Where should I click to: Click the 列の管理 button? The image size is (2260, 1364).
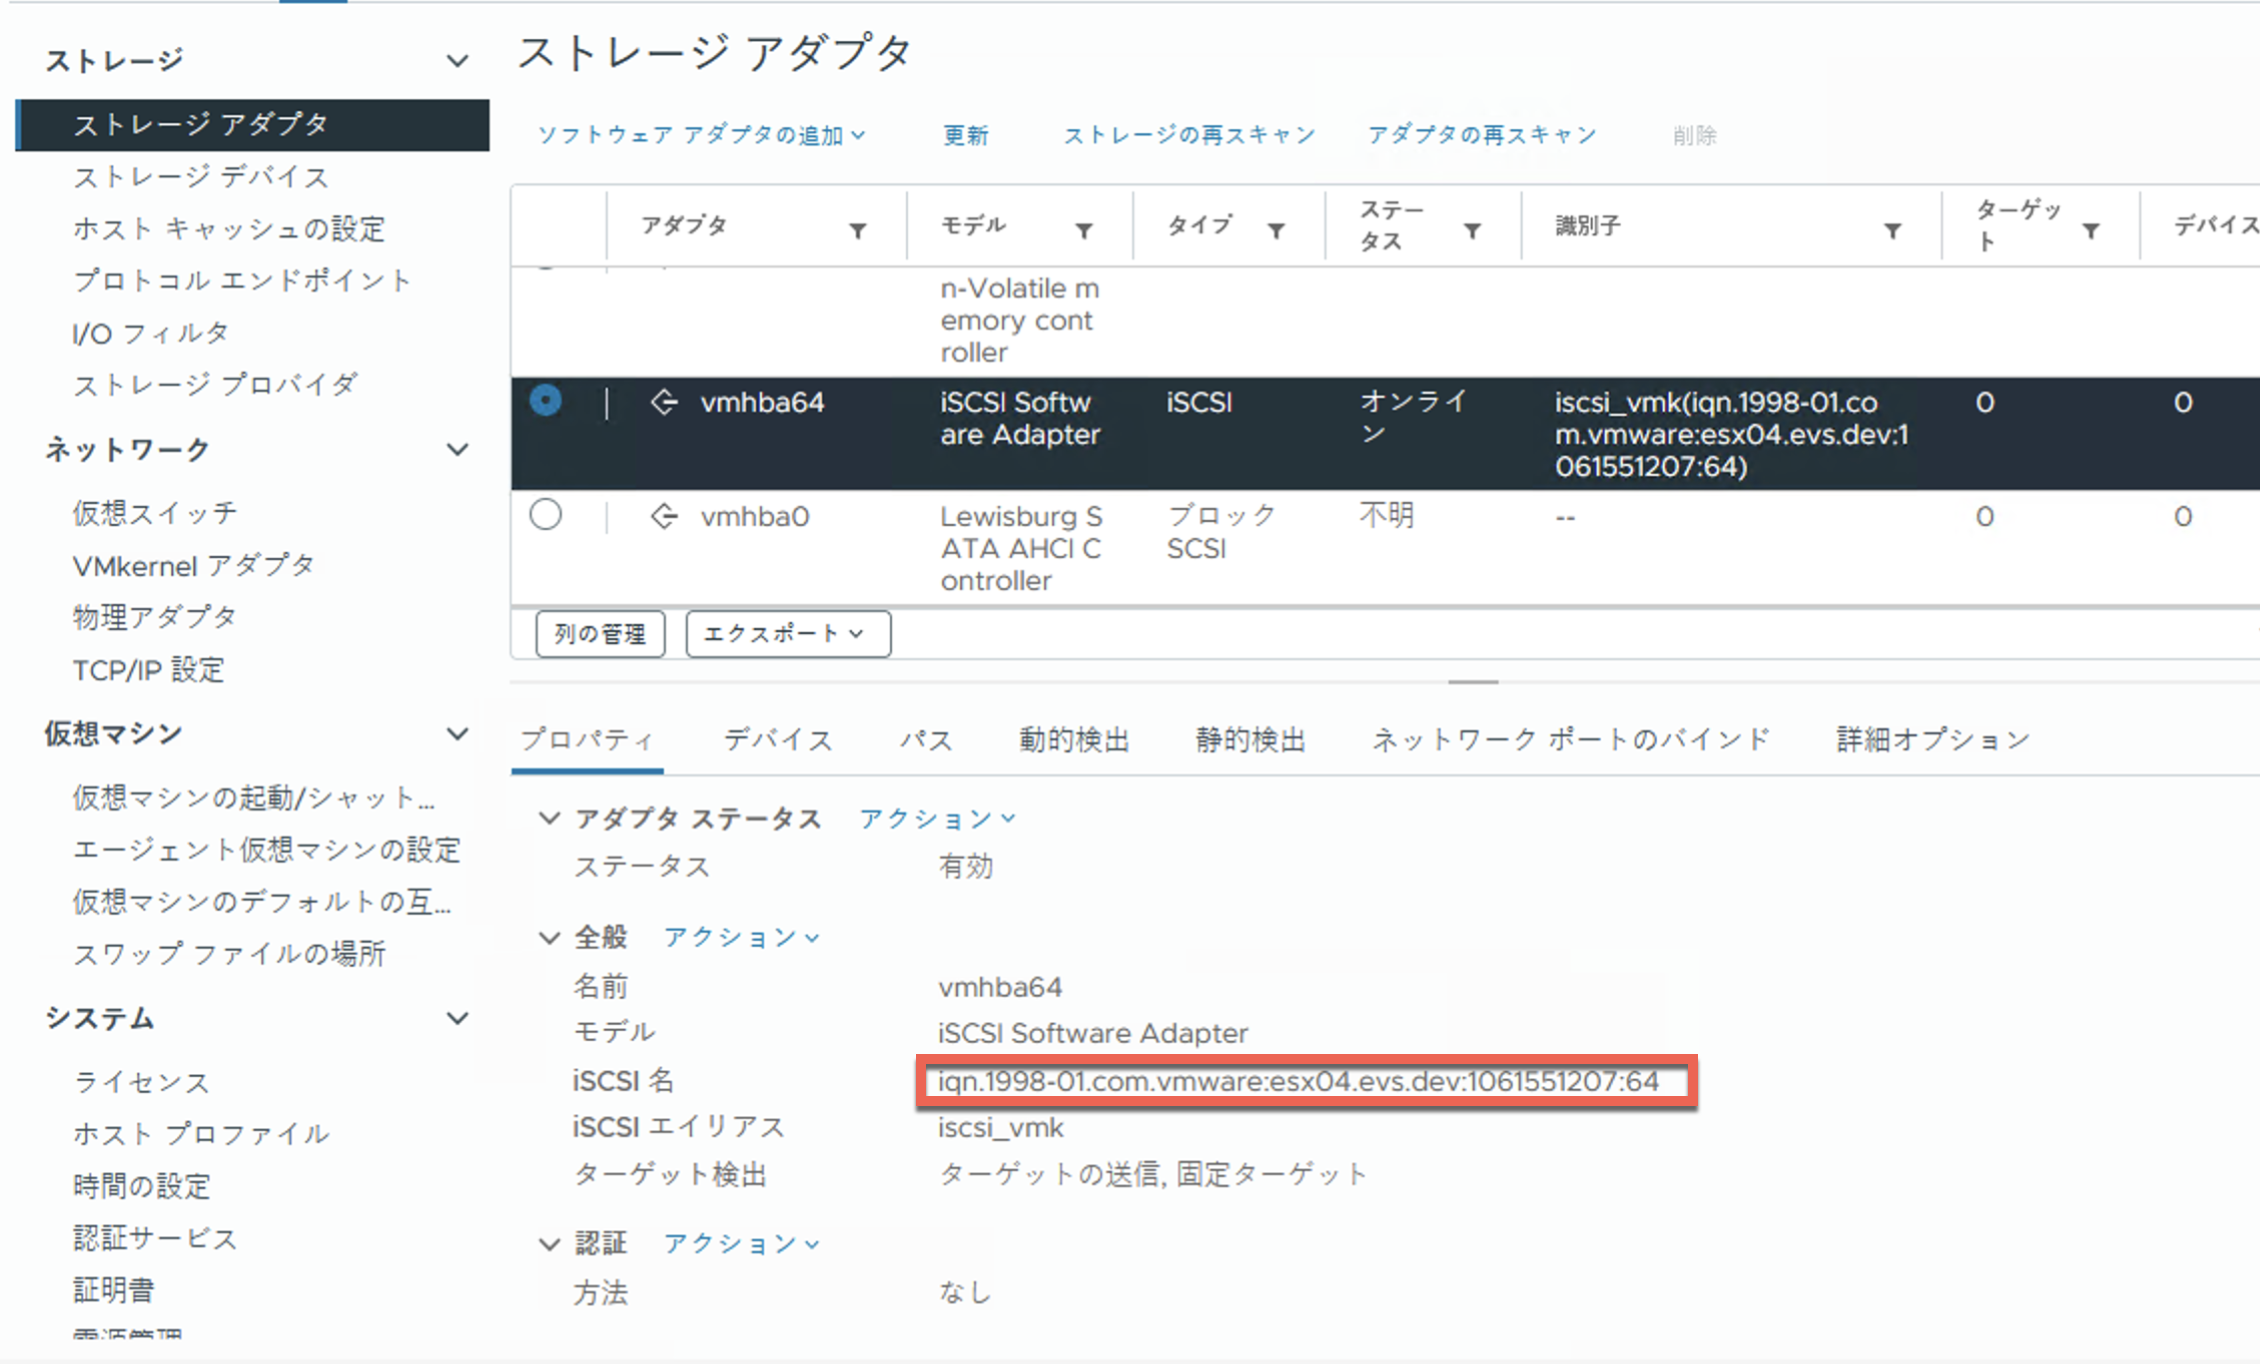(x=600, y=634)
